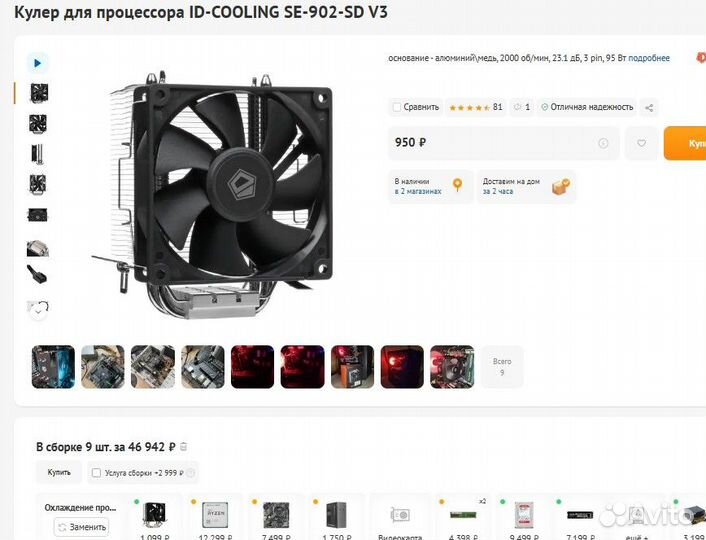Image resolution: width=706 pixels, height=540 pixels.
Task: Select the Ryzen processor build item
Action: click(215, 516)
